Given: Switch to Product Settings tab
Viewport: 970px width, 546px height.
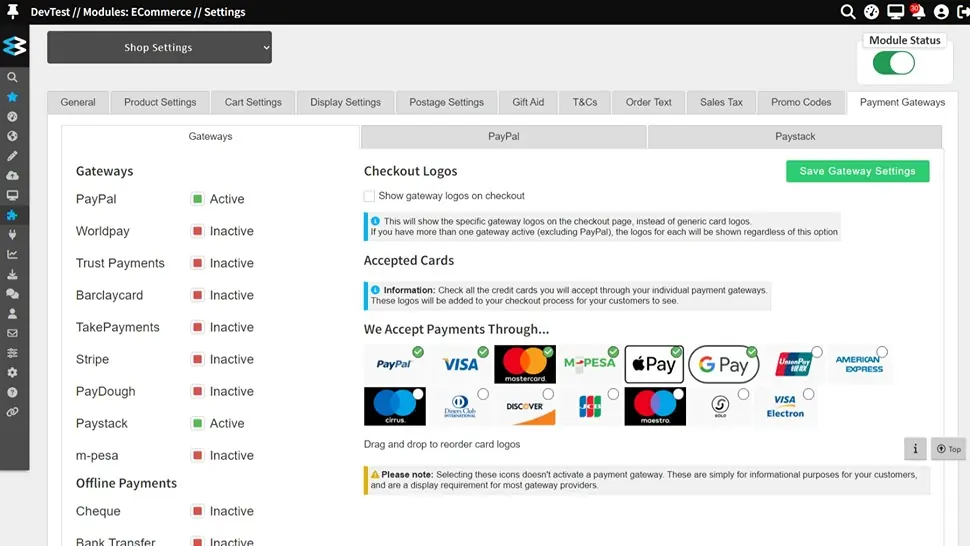Looking at the screenshot, I should coord(160,103).
